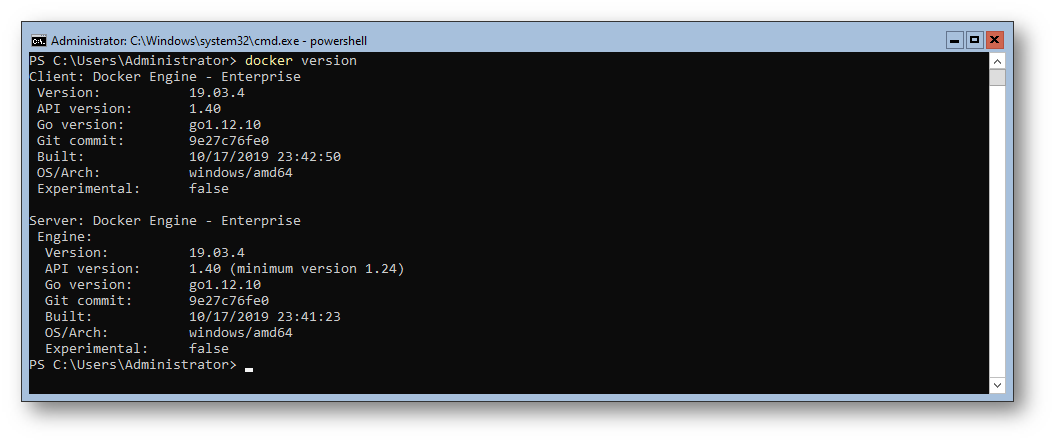Click the window title bar text
This screenshot has width=1056, height=444.
pyautogui.click(x=209, y=41)
